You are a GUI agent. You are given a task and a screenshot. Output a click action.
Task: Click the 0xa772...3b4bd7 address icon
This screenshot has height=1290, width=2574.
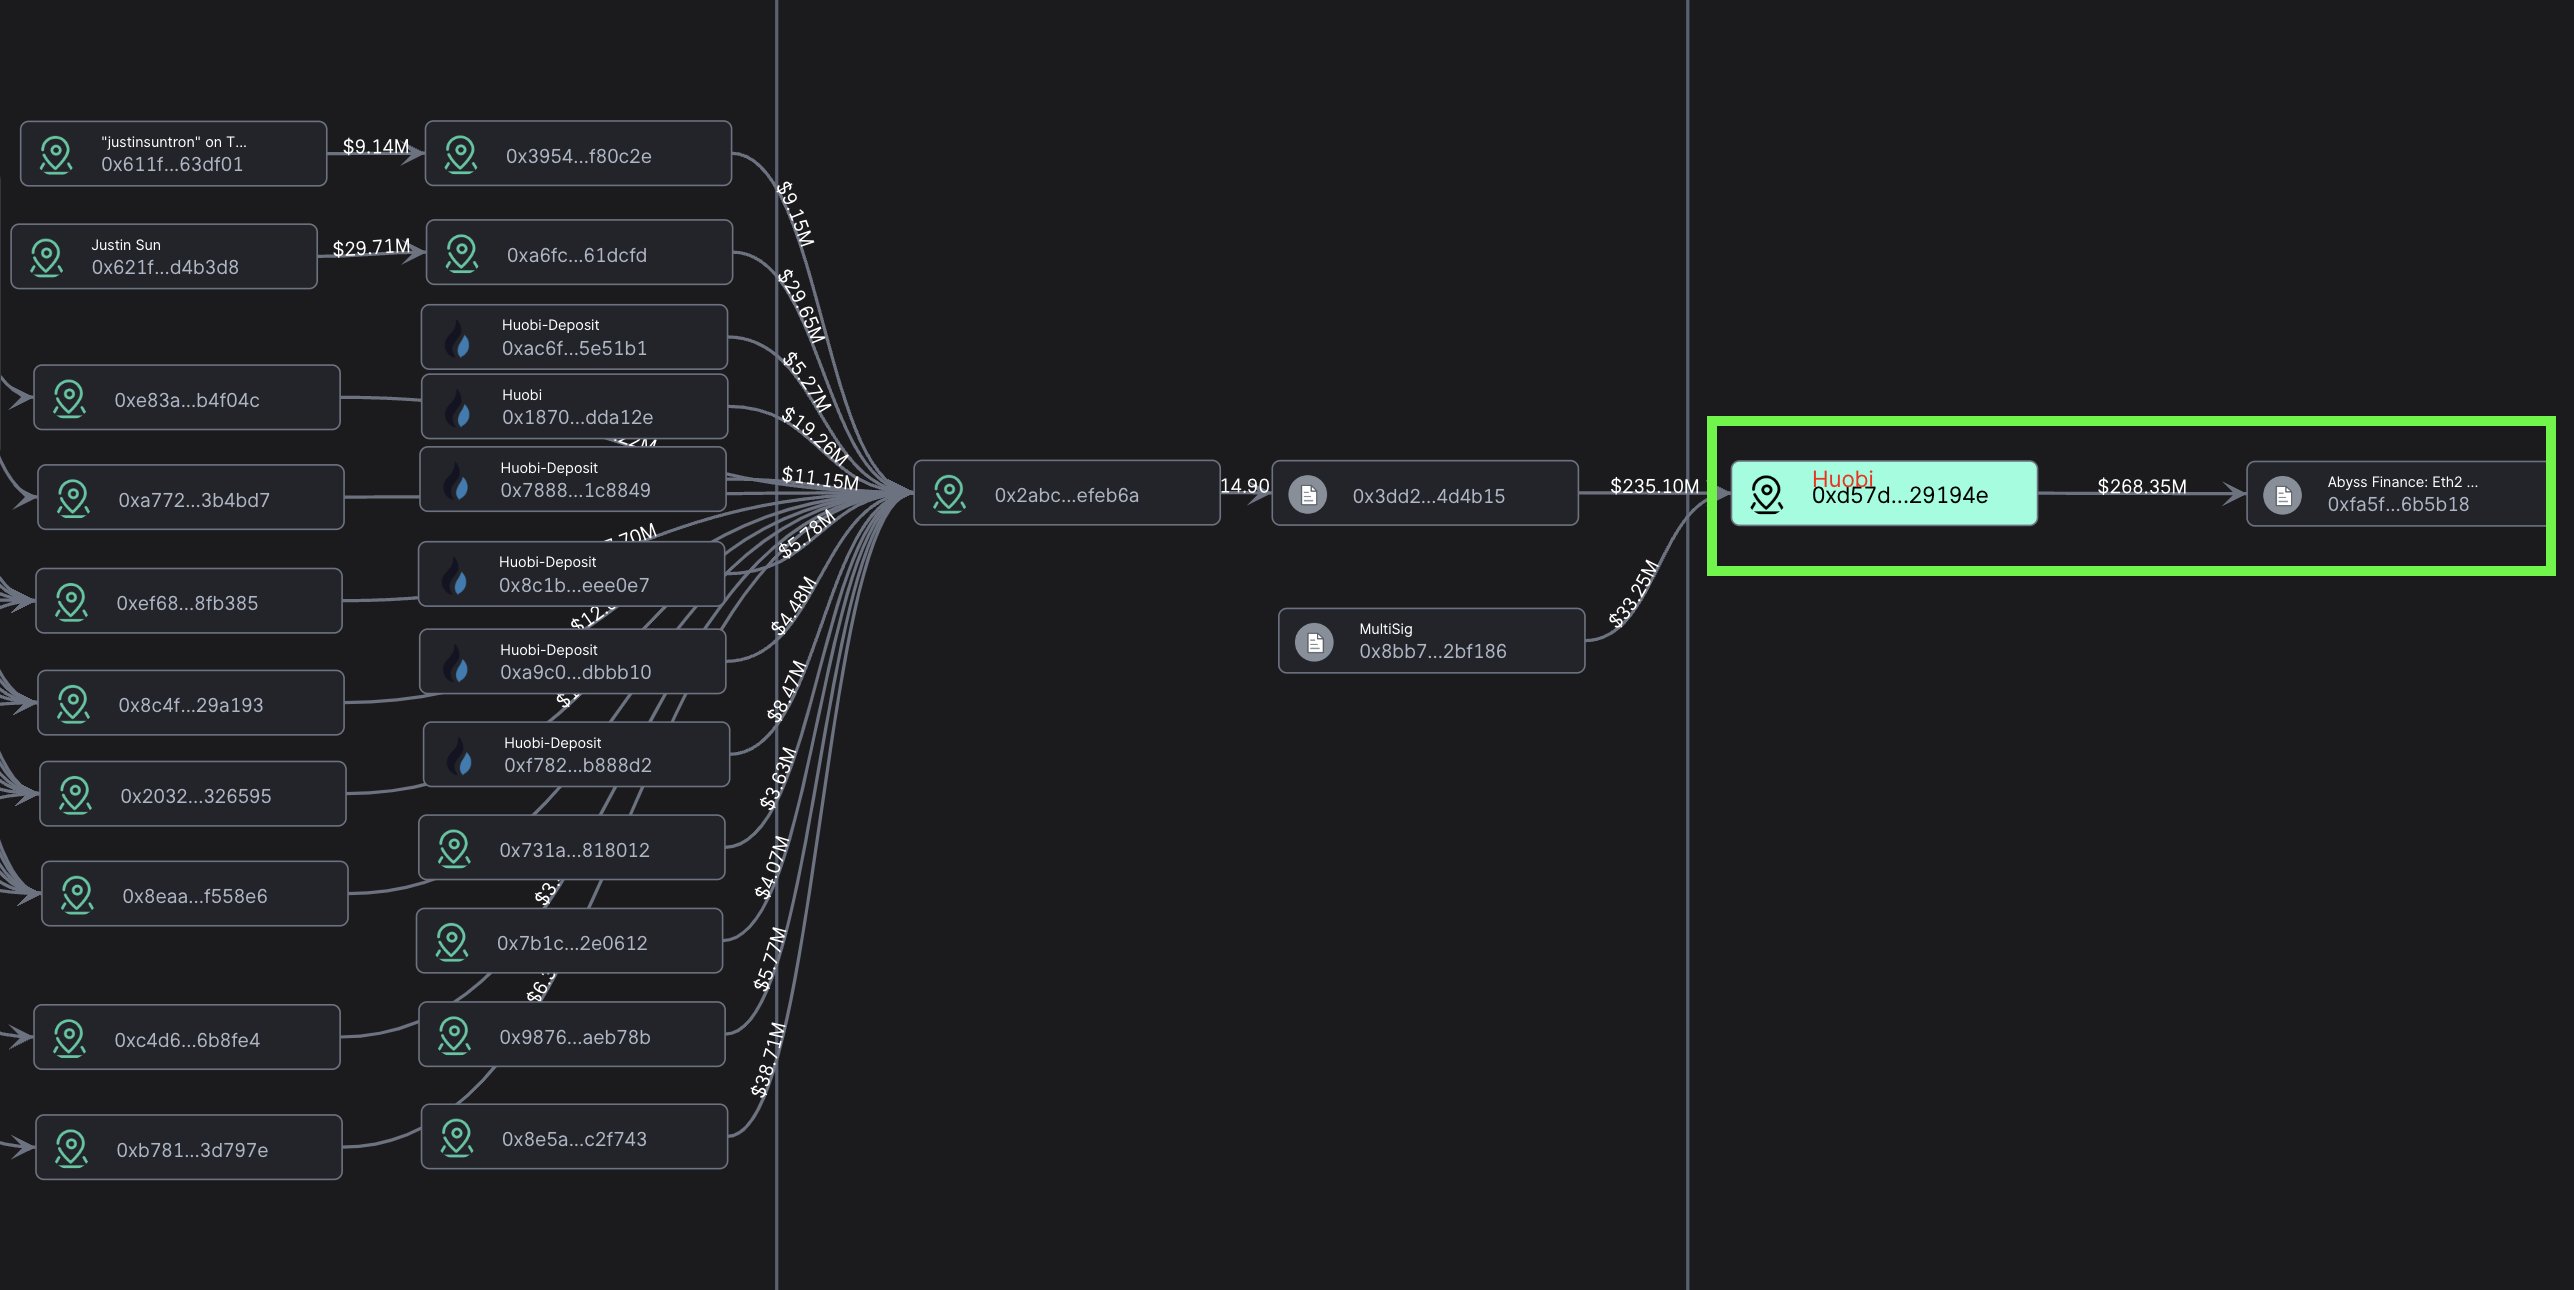73,498
